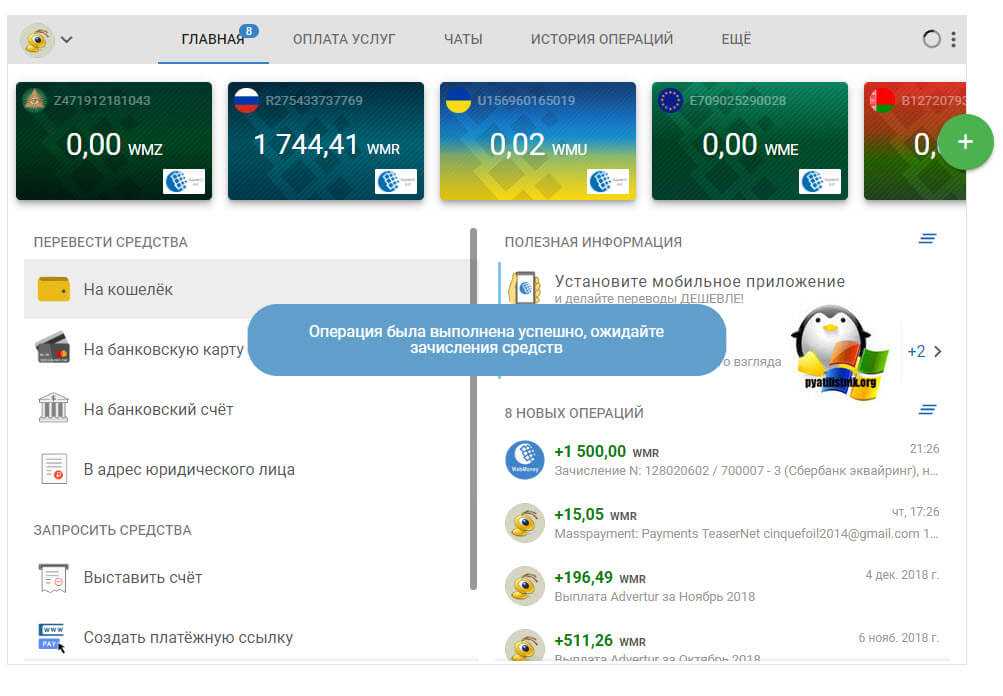Open filter menu for 8 новых операций
This screenshot has width=1003, height=696.
927,410
